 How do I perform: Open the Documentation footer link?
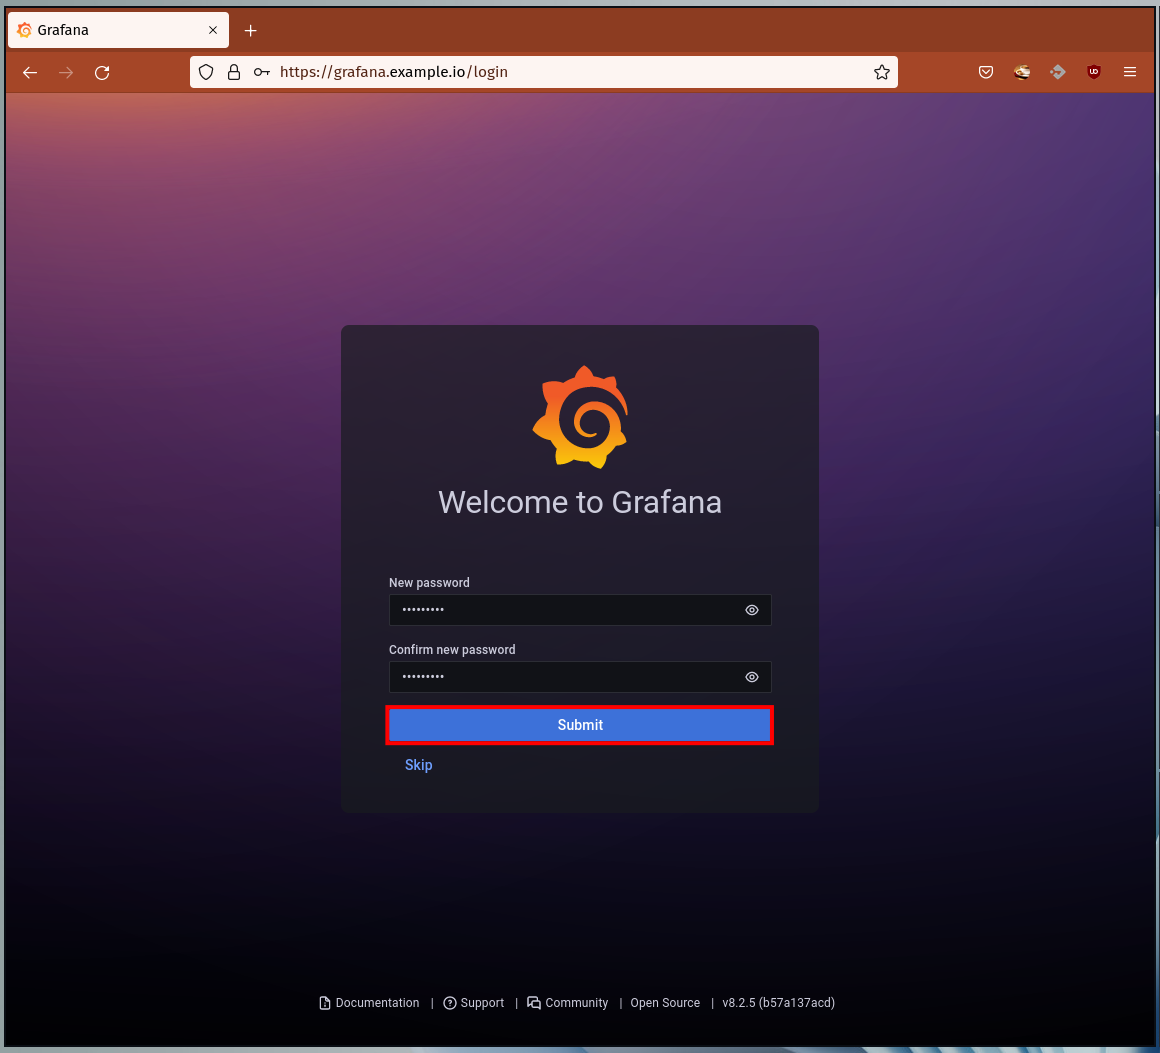[369, 1003]
